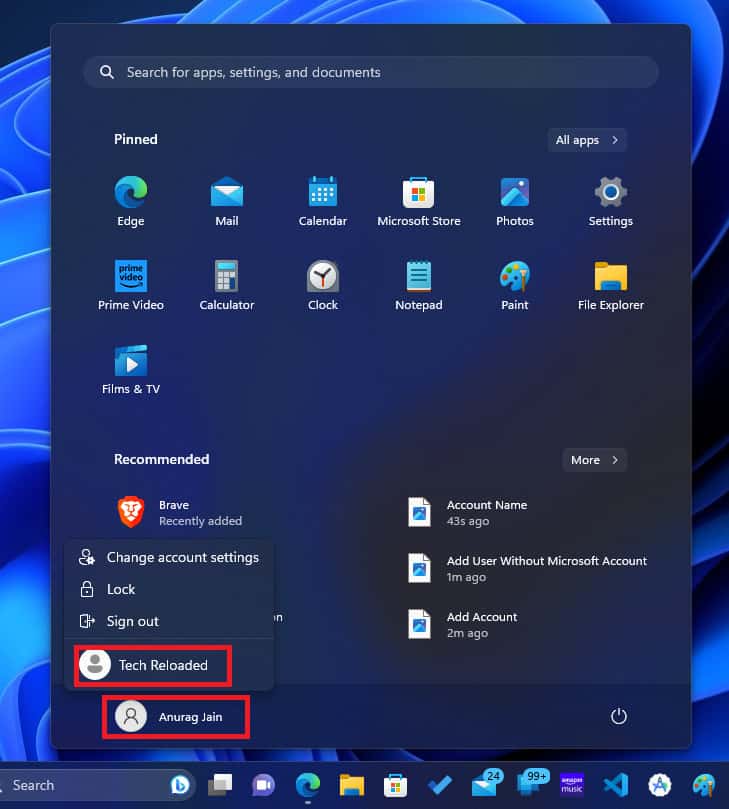Image resolution: width=729 pixels, height=809 pixels.
Task: Expand More recommended items
Action: [594, 460]
